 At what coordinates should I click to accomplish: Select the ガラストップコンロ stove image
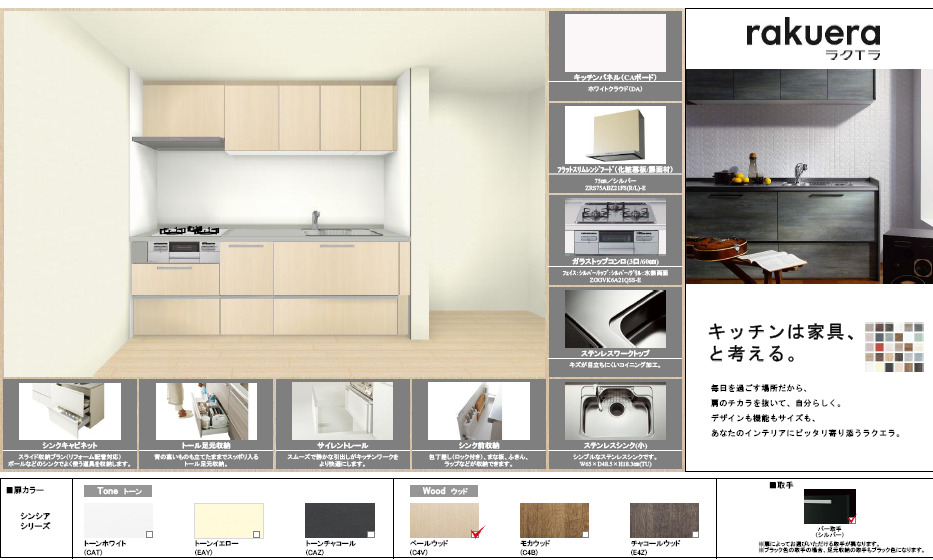pyautogui.click(x=614, y=228)
